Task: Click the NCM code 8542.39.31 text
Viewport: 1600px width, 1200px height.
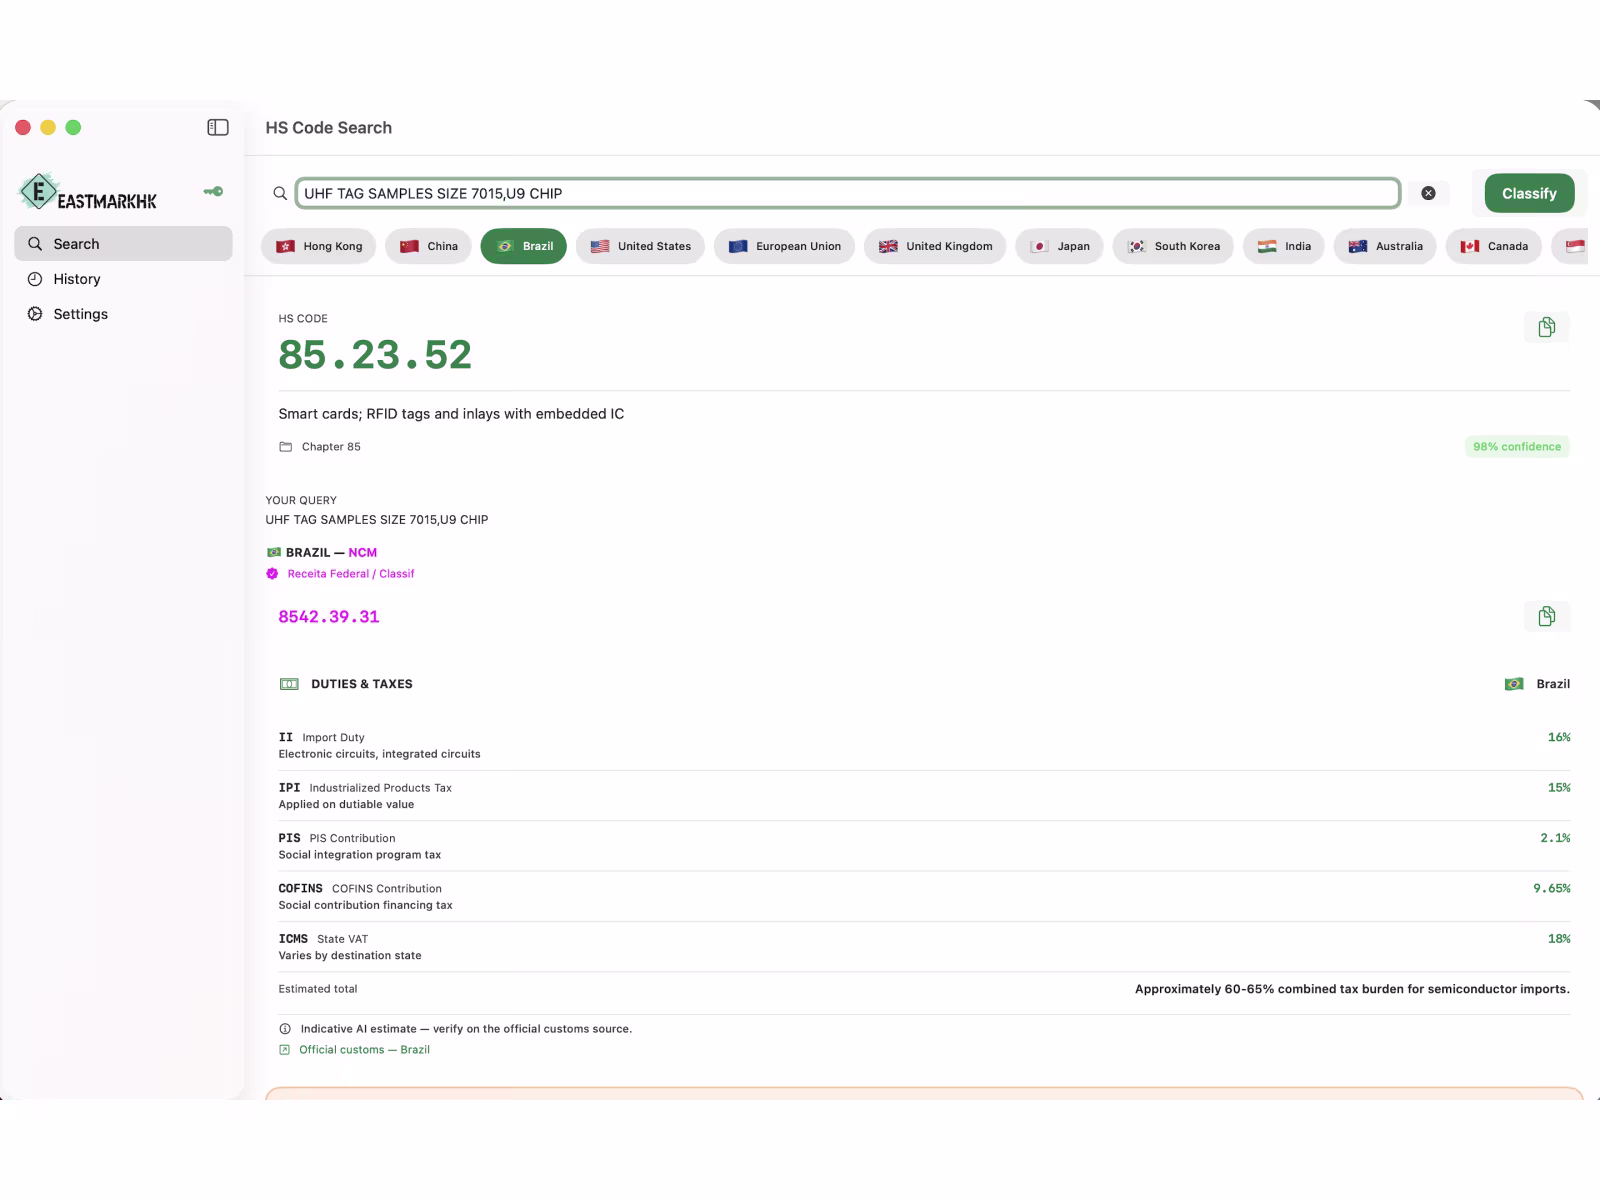Action: 329,617
